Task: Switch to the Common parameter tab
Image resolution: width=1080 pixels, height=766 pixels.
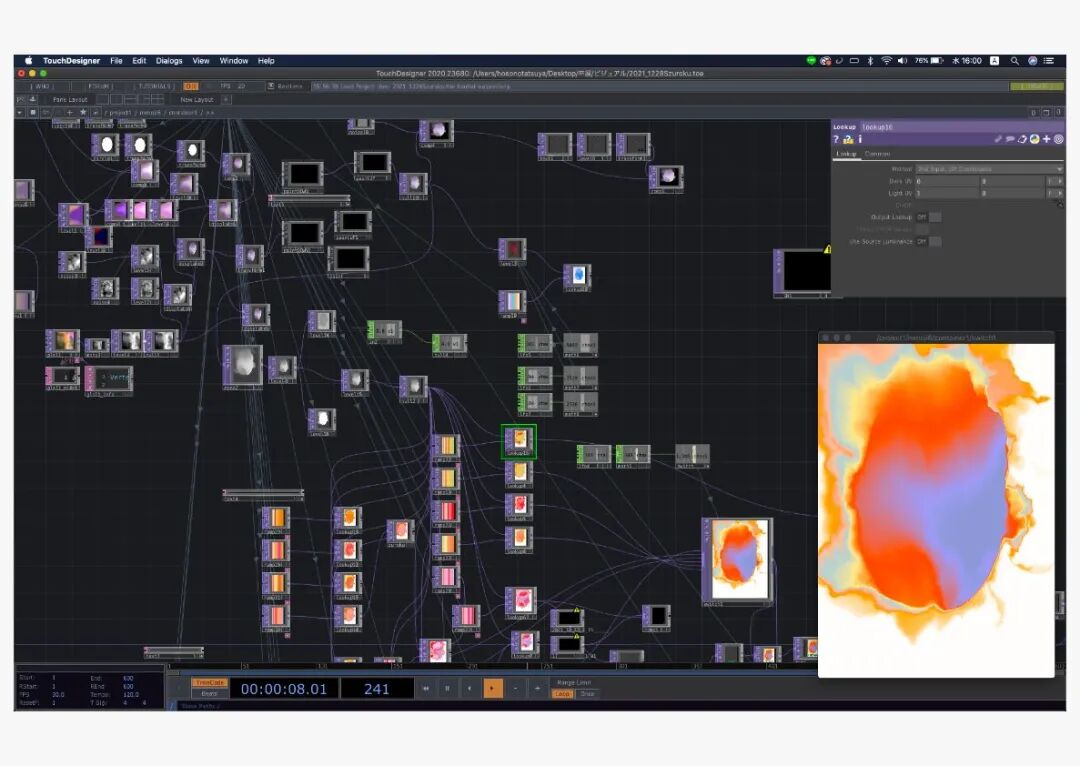Action: (x=877, y=154)
